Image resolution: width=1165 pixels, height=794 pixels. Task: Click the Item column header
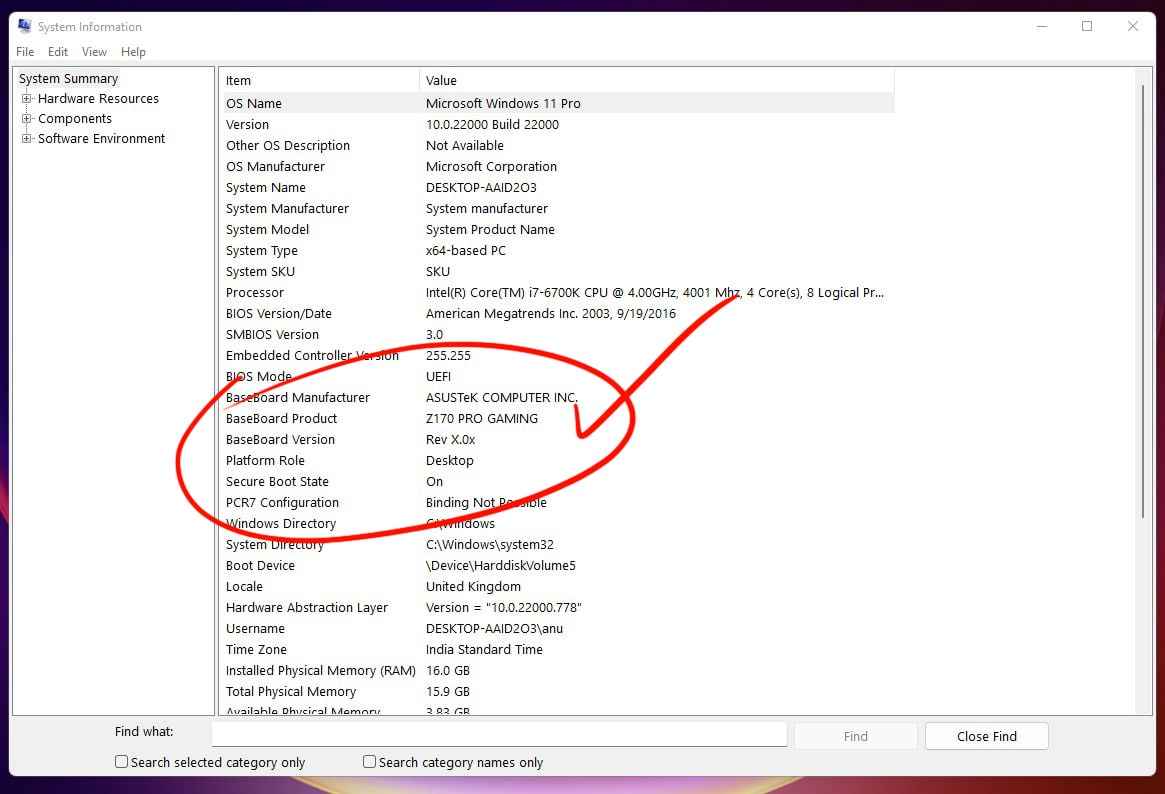(319, 80)
